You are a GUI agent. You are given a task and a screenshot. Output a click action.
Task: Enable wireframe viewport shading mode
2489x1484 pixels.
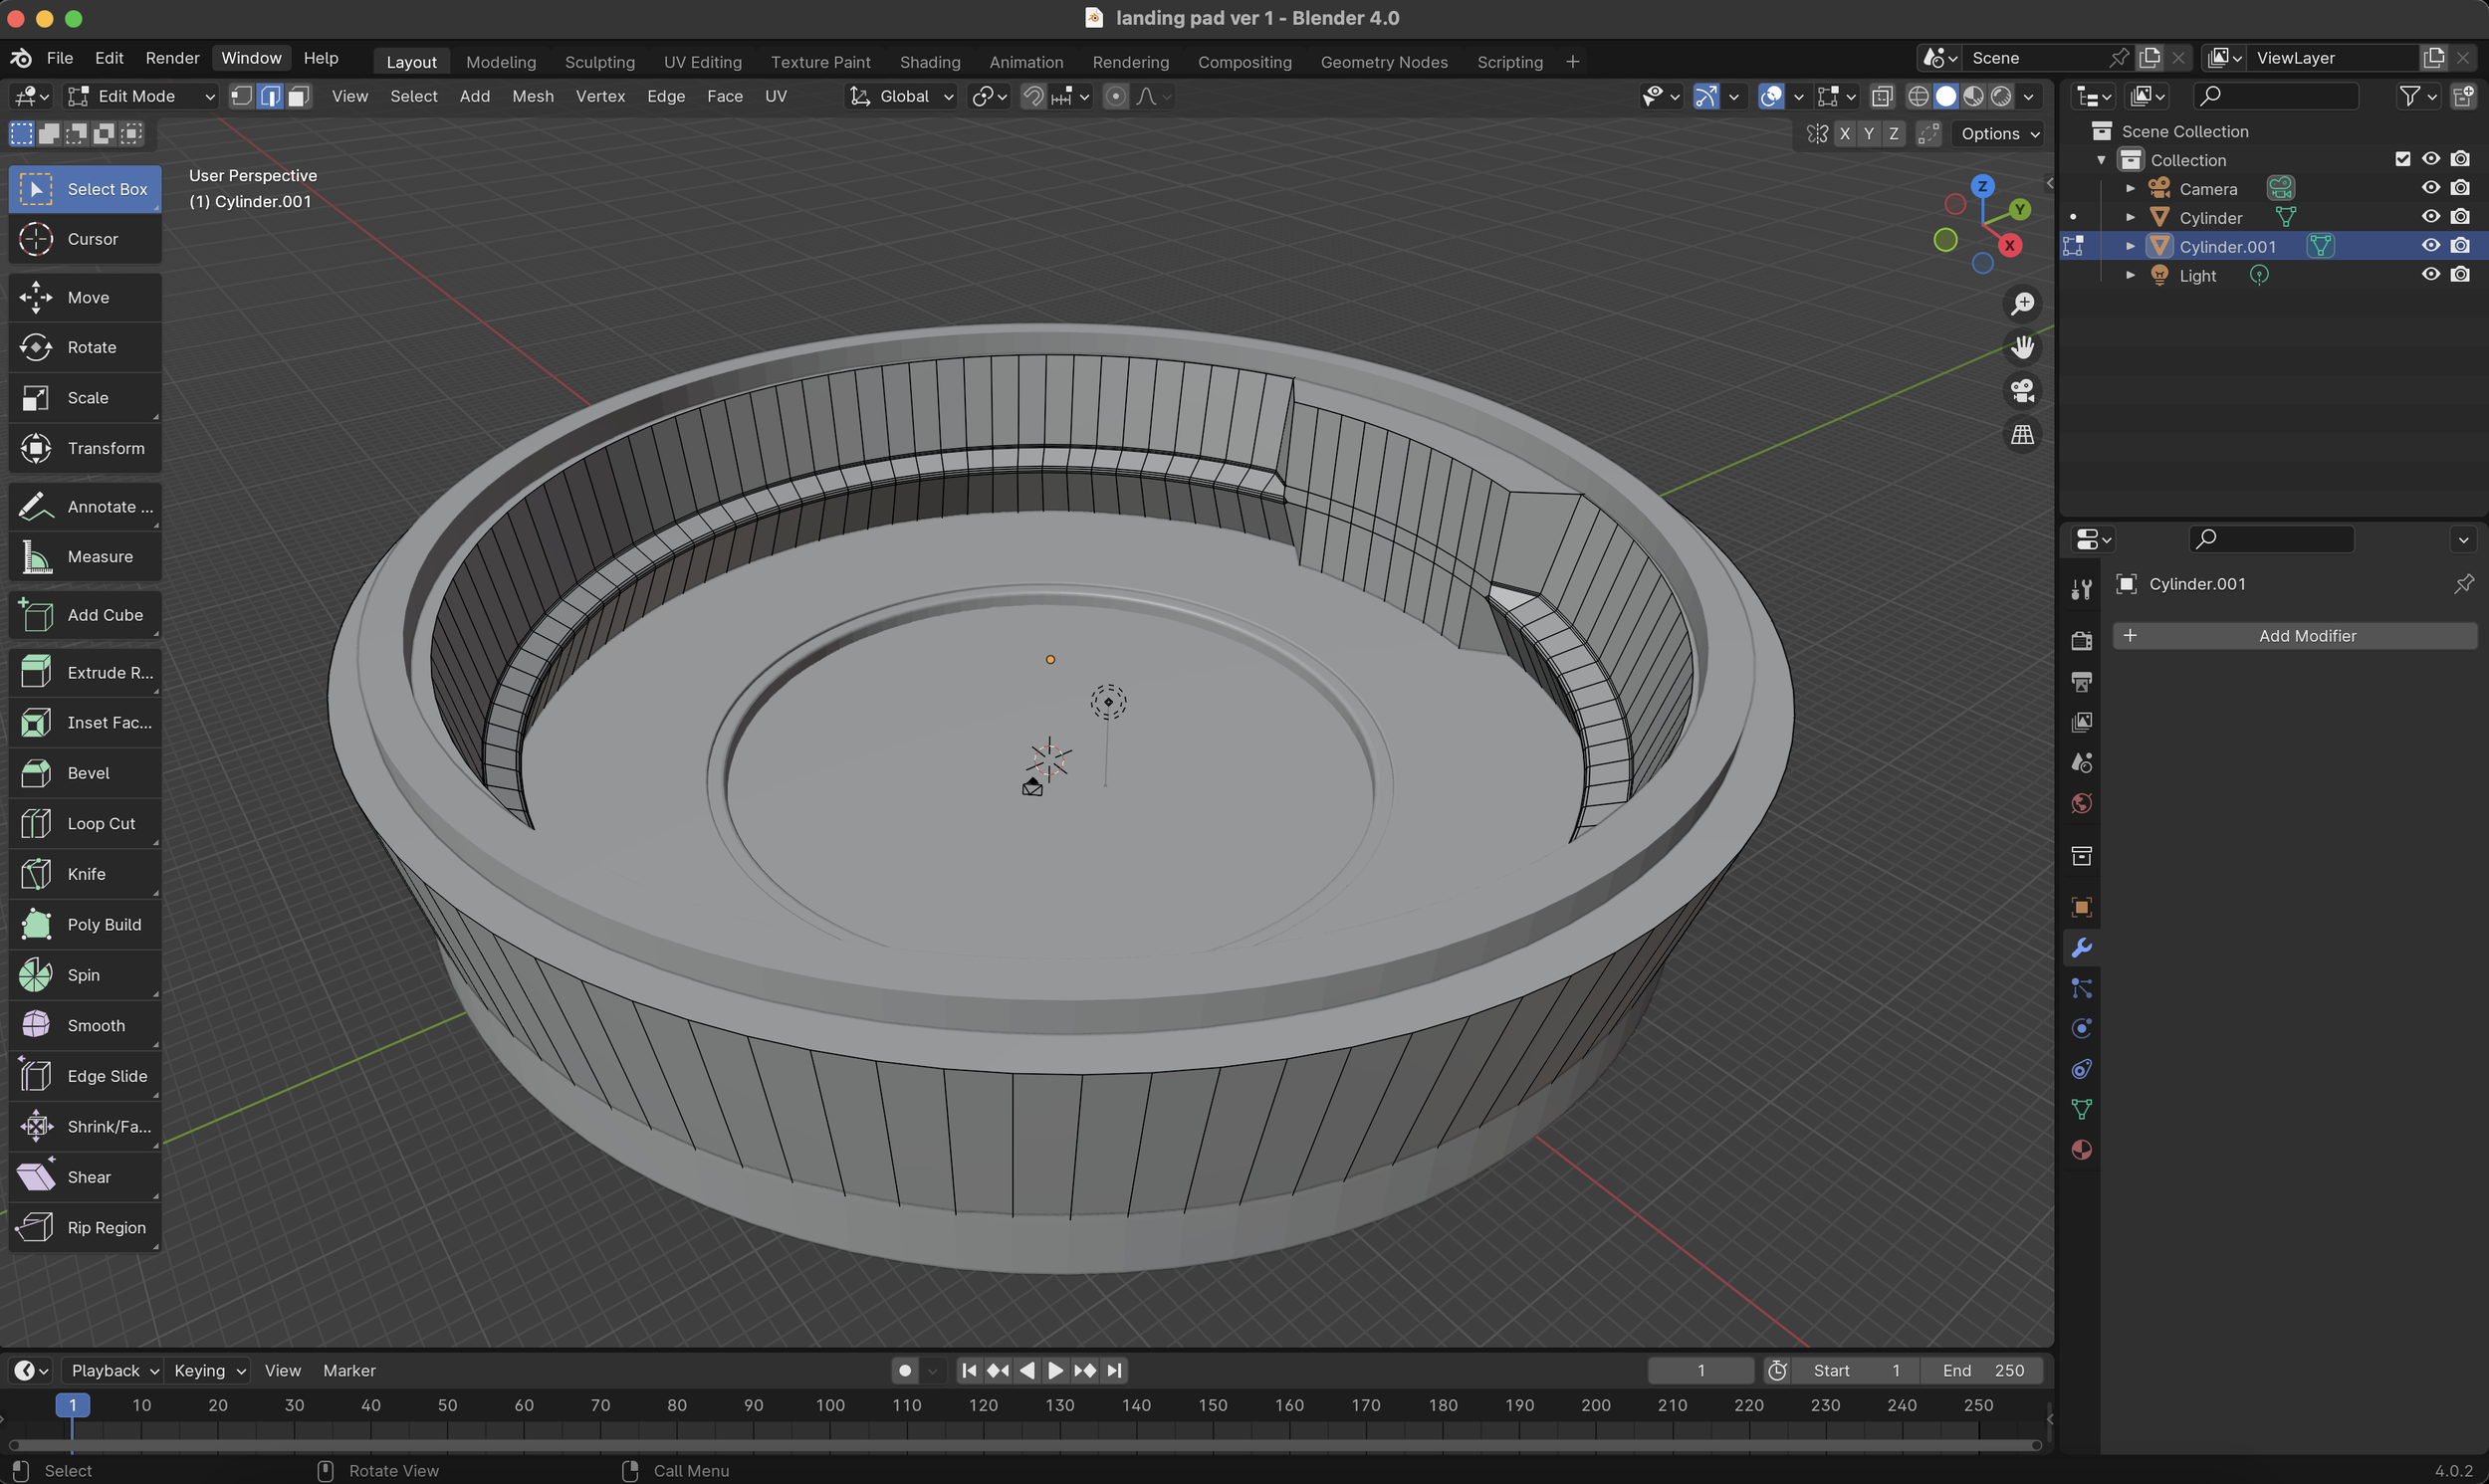pyautogui.click(x=1918, y=96)
